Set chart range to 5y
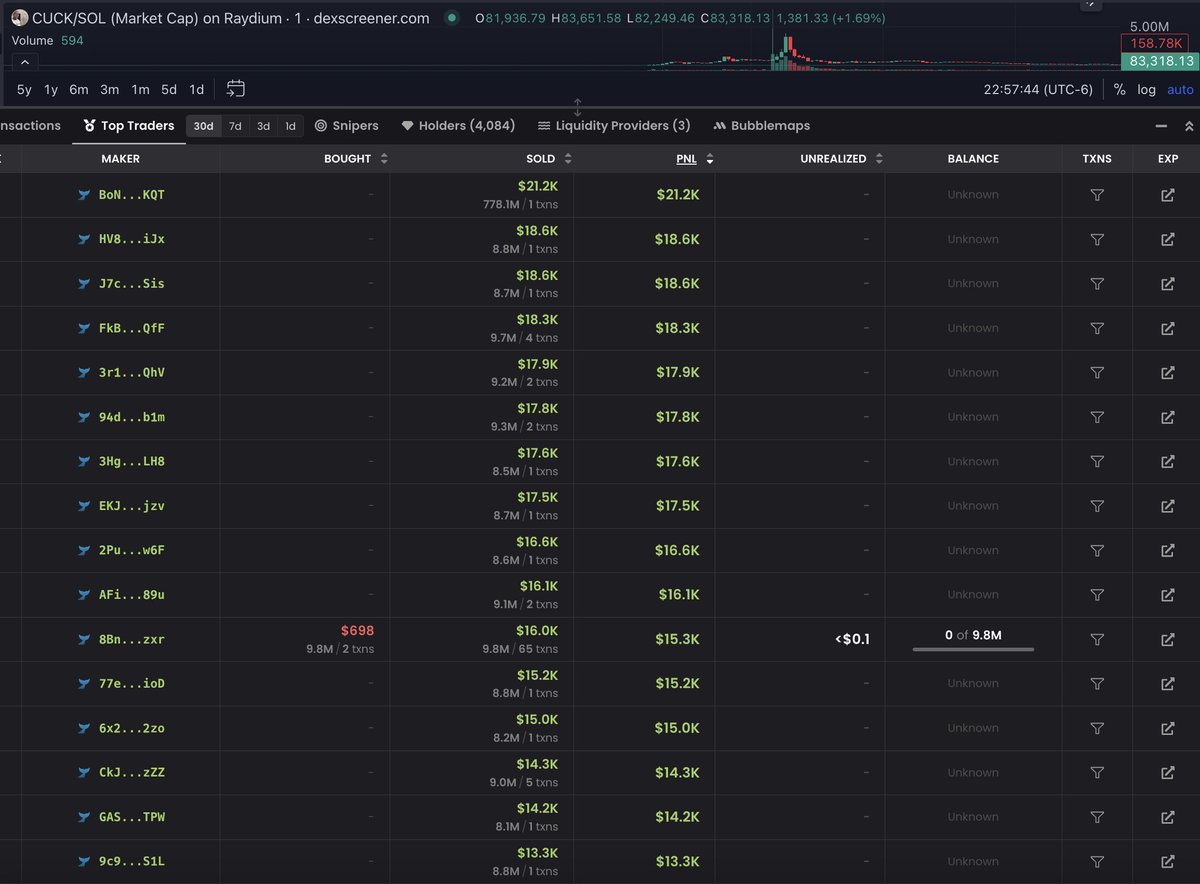The image size is (1200, 884). (x=24, y=89)
